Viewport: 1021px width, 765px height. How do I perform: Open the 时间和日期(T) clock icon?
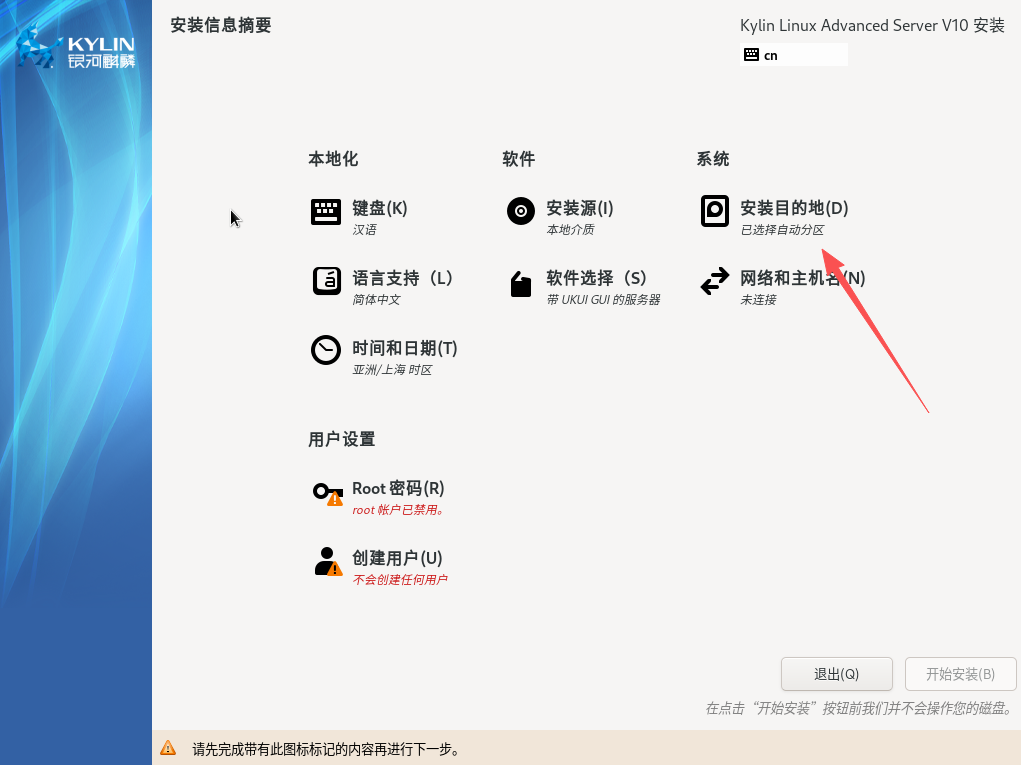pos(325,350)
